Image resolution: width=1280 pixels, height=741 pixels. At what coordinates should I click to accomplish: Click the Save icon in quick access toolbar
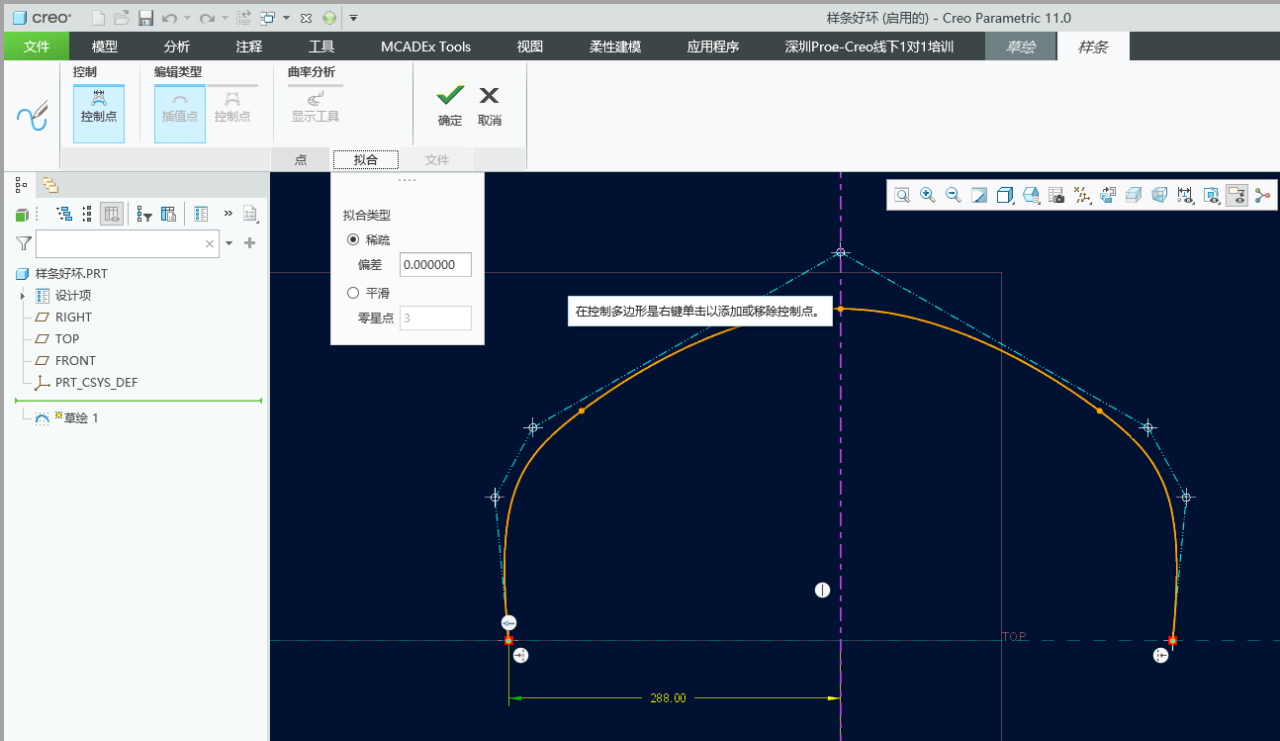click(146, 18)
